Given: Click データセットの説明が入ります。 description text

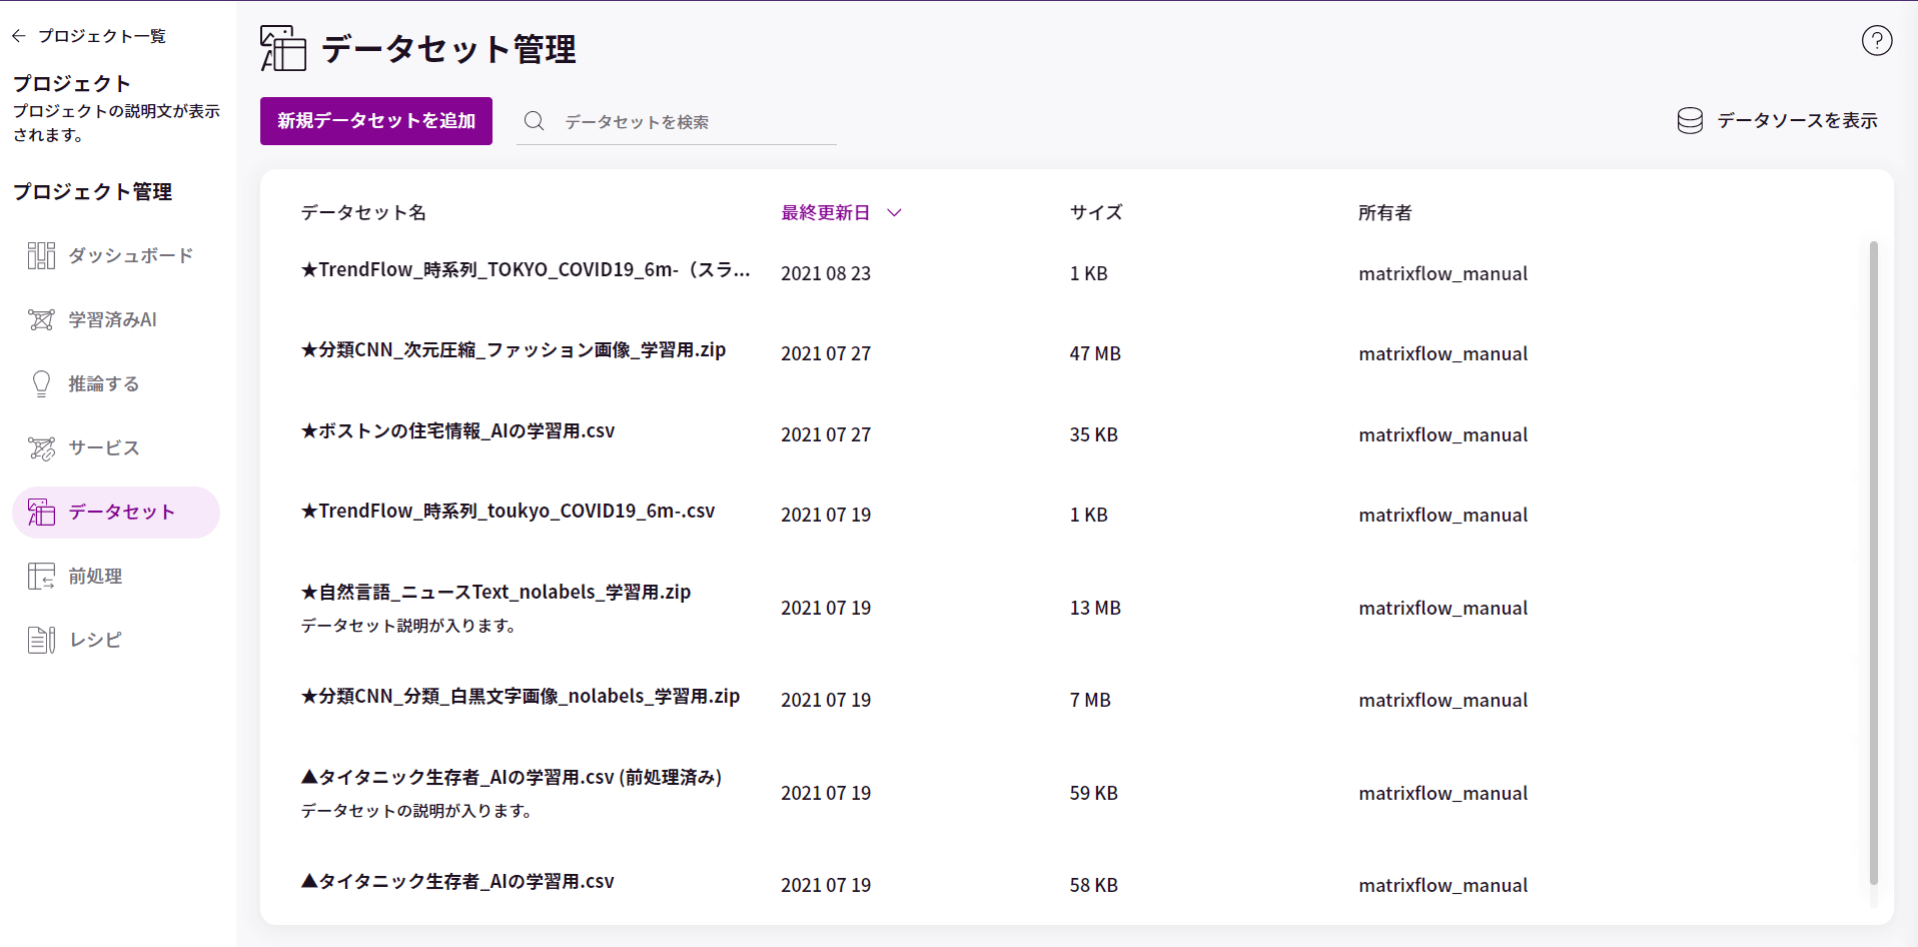Looking at the screenshot, I should pos(418,811).
